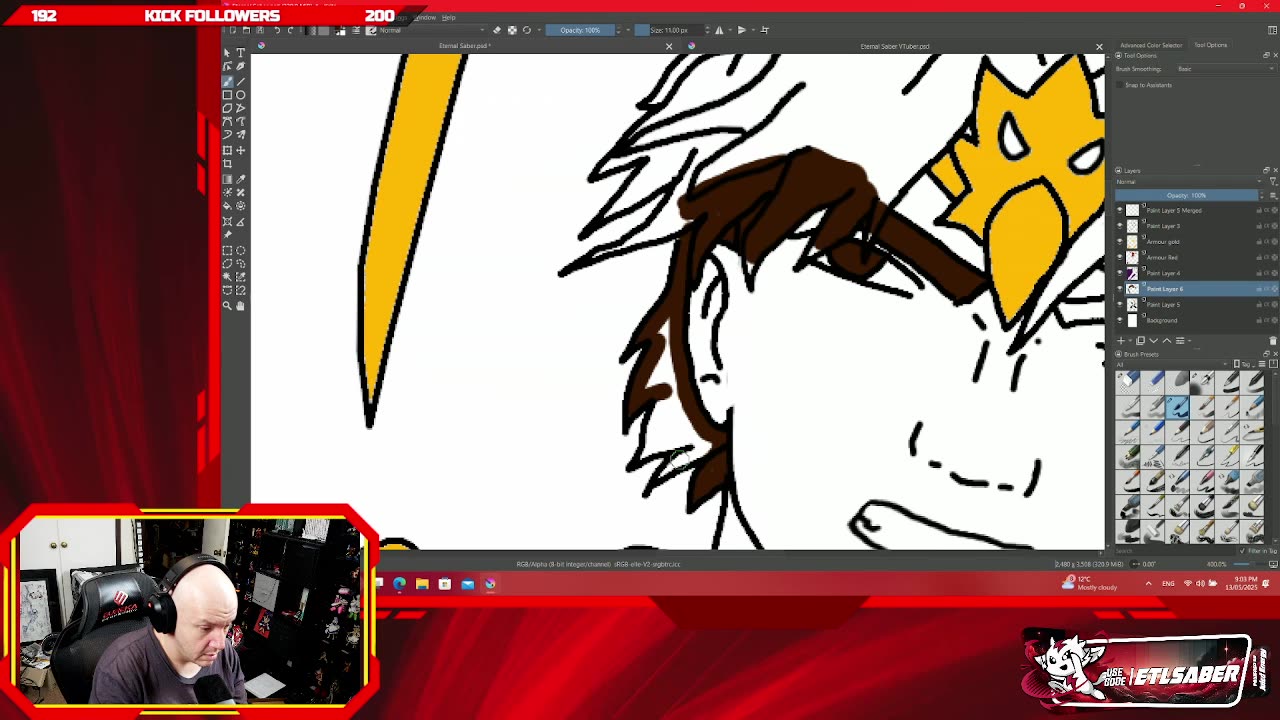Select the Transform tool
Image resolution: width=1280 pixels, height=720 pixels.
[227, 150]
